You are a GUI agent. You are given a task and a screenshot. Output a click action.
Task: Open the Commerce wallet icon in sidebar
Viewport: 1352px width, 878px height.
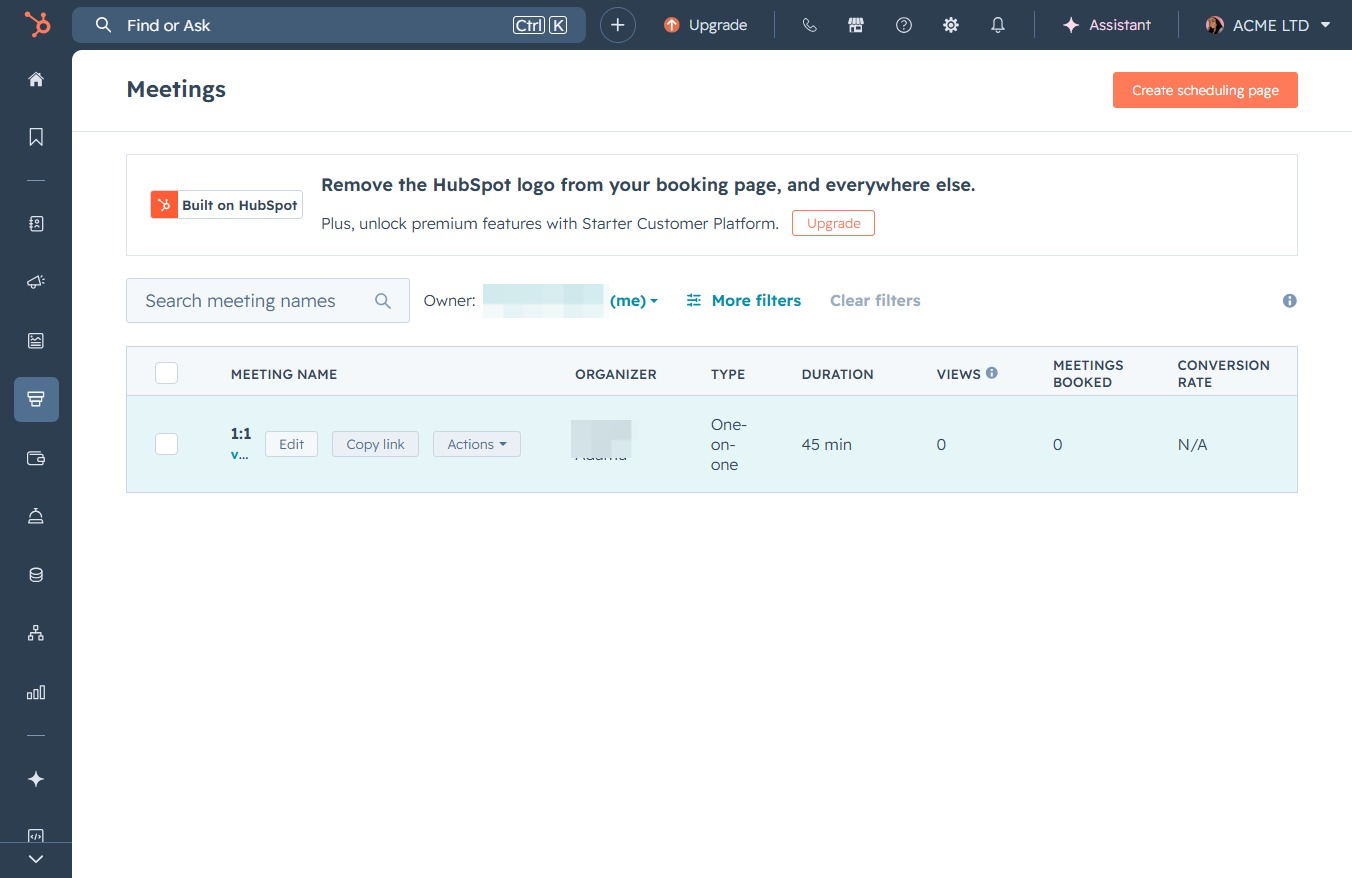point(36,458)
